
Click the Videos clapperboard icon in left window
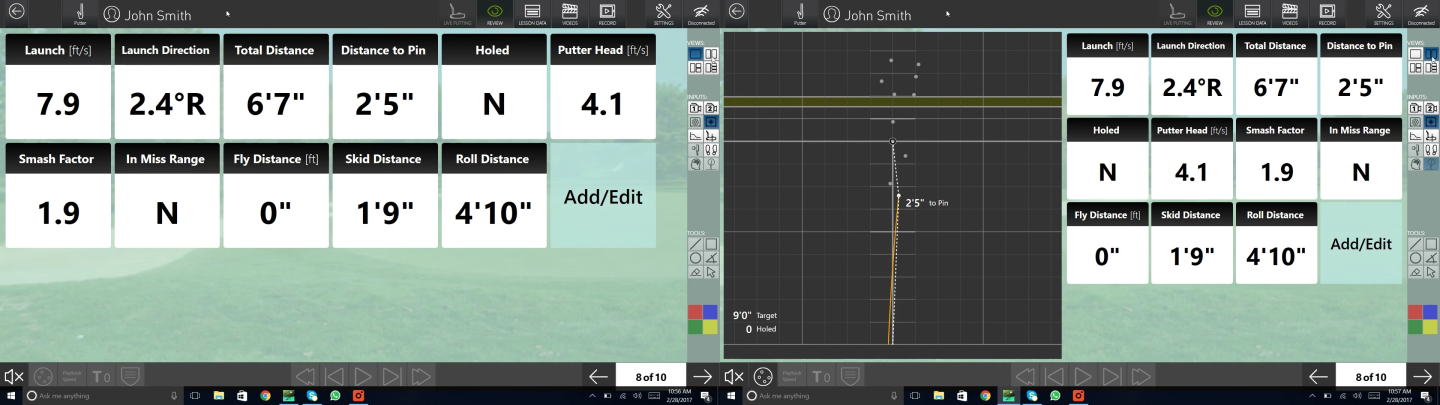pyautogui.click(x=570, y=13)
